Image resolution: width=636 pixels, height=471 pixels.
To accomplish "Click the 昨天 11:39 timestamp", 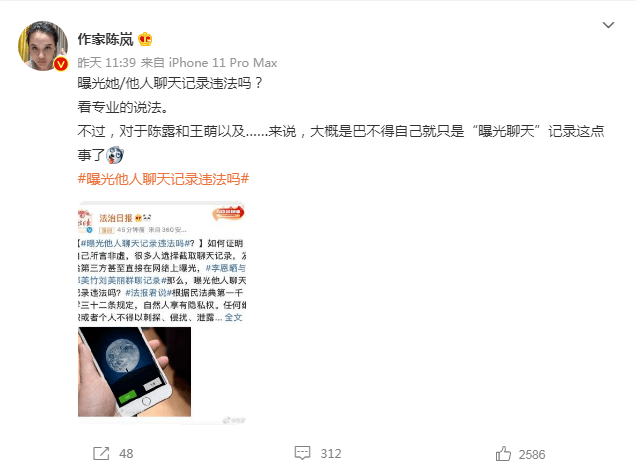I will point(106,62).
